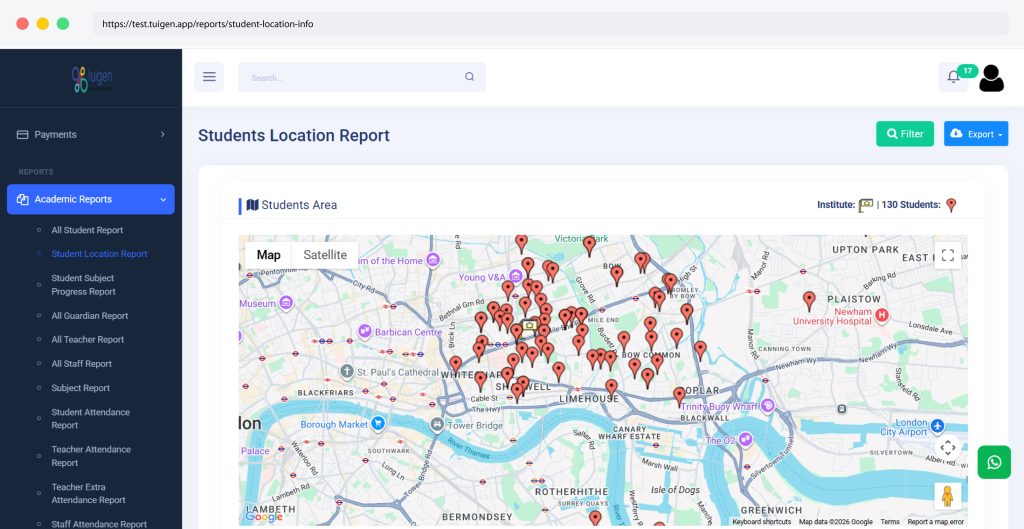Expand the Payments sidebar menu
This screenshot has height=529, width=1024.
pyautogui.click(x=91, y=134)
